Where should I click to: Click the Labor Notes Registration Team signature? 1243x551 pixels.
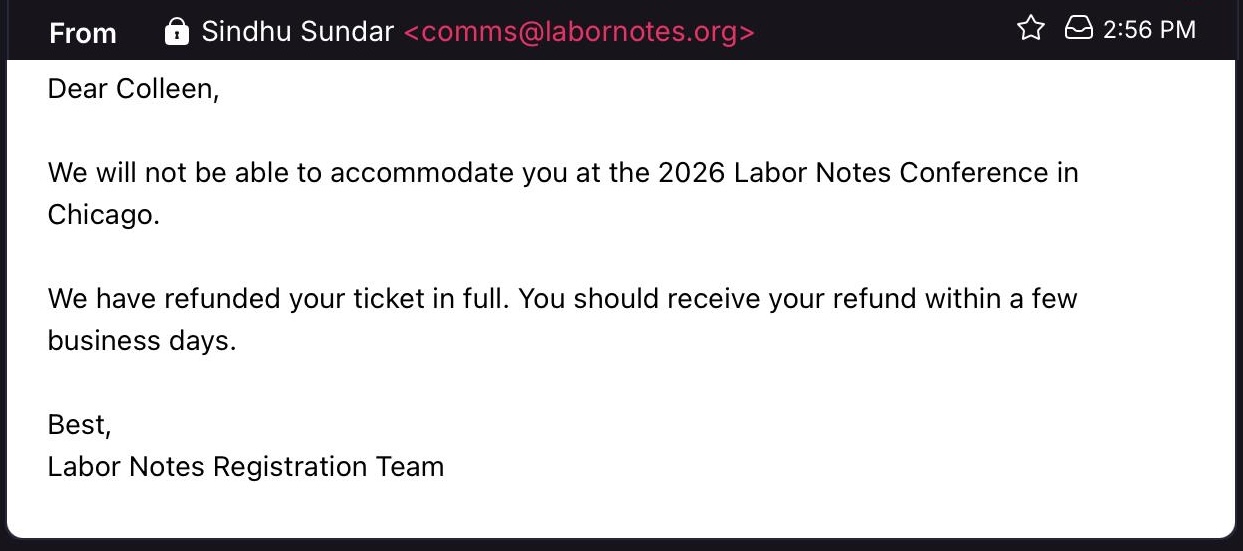point(245,467)
